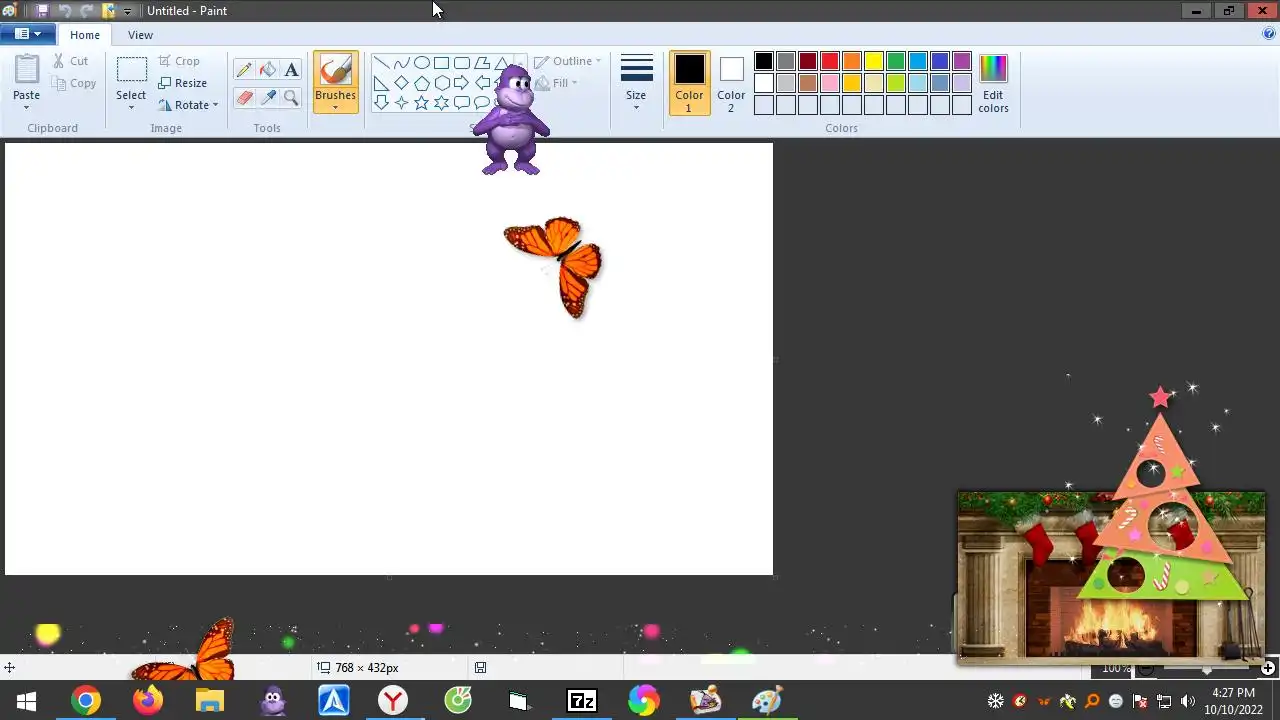Choose the Right triangle shape
This screenshot has width=1280, height=720.
(x=381, y=82)
